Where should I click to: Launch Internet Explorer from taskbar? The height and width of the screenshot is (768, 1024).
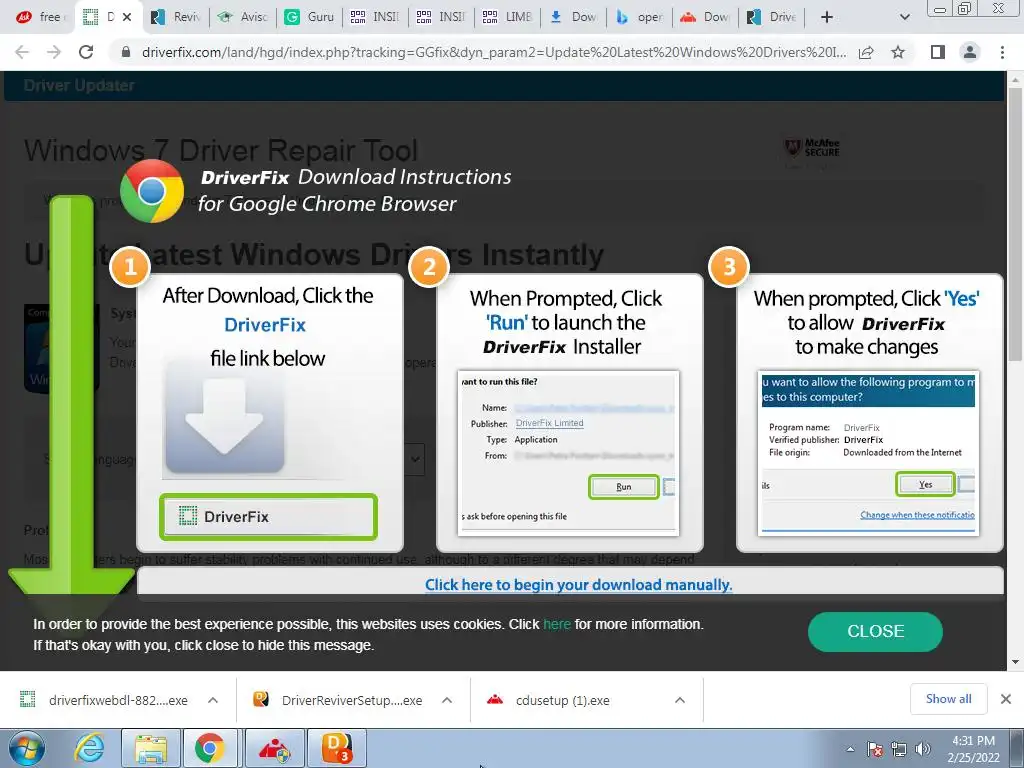[89, 748]
